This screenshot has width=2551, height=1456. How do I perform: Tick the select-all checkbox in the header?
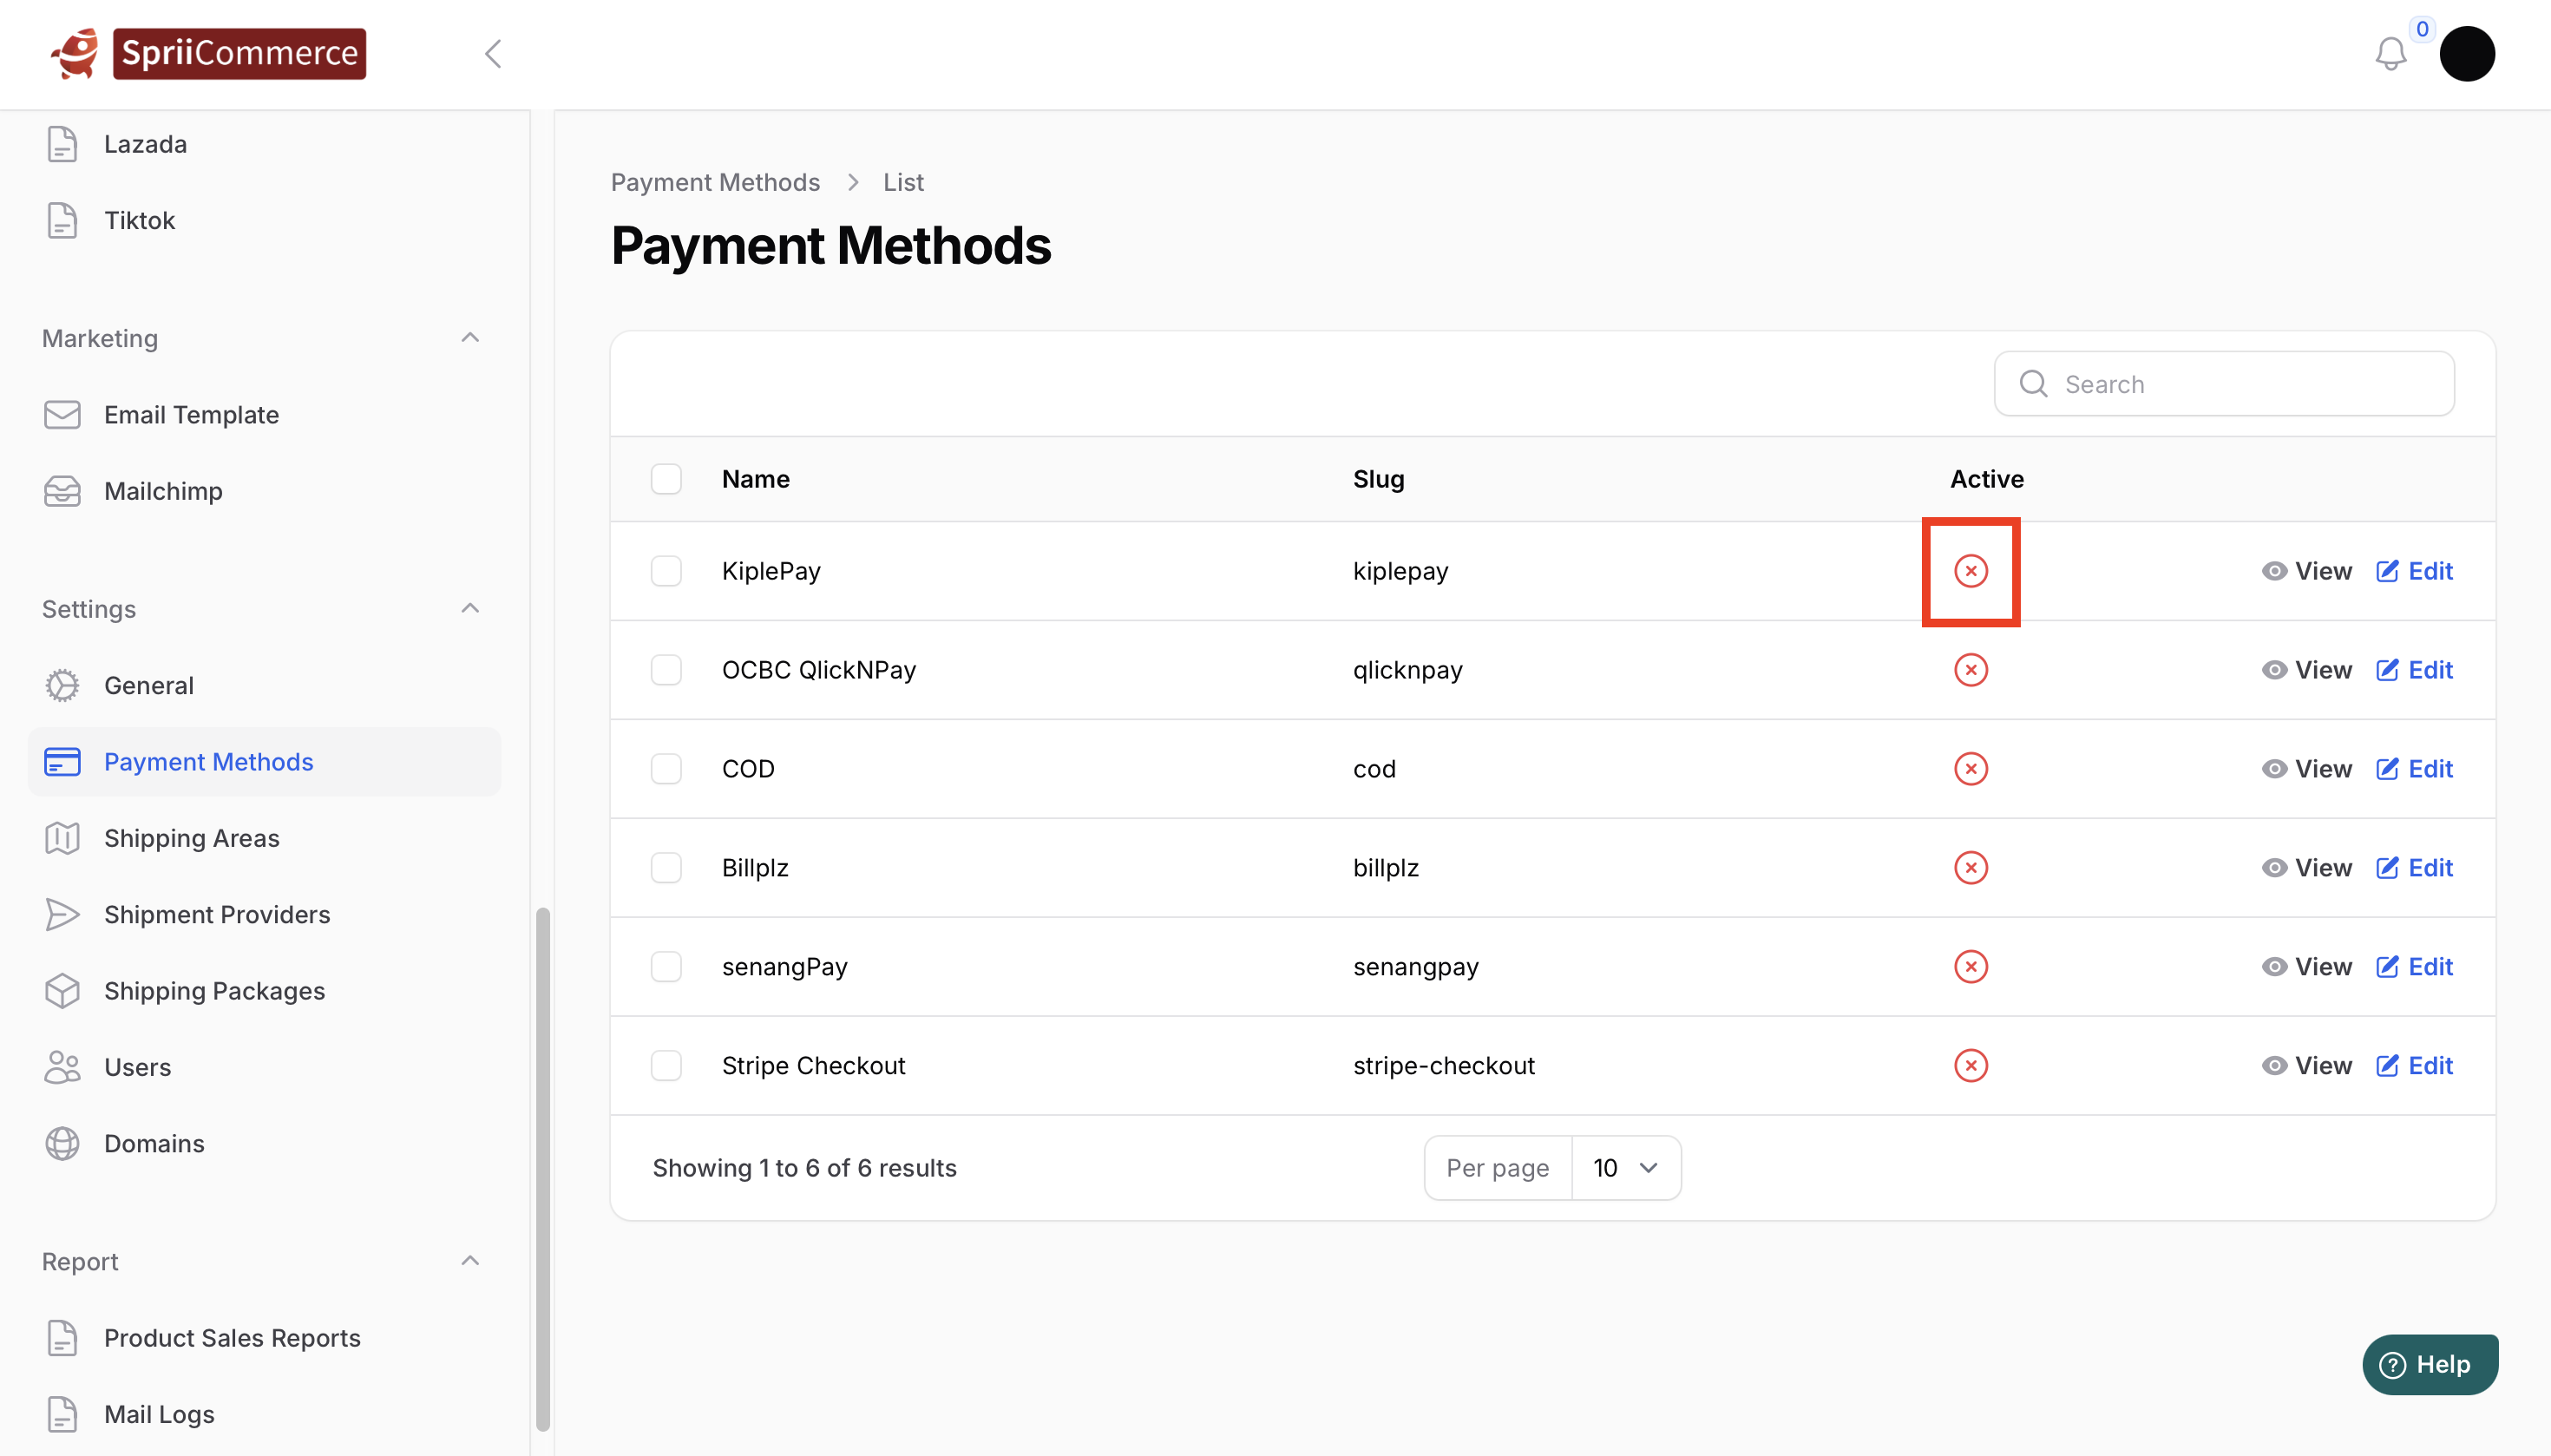pyautogui.click(x=666, y=479)
